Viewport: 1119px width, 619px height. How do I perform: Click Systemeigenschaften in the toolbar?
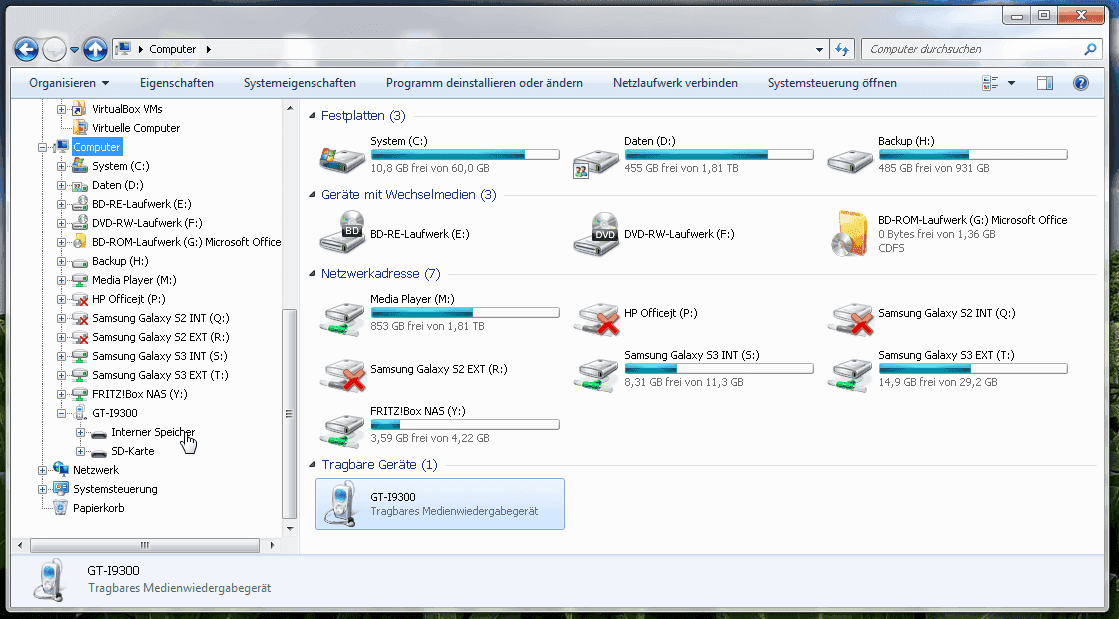tap(300, 83)
